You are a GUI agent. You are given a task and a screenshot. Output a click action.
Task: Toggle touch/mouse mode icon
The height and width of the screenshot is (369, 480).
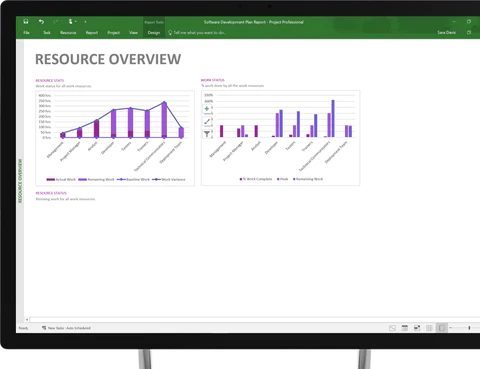tap(70, 22)
